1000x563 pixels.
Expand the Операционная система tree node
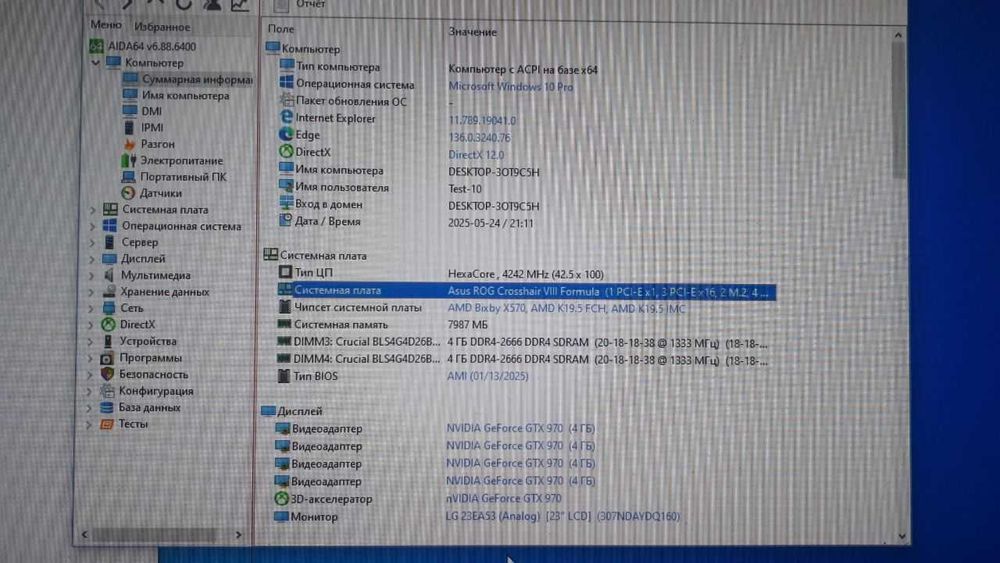click(93, 226)
